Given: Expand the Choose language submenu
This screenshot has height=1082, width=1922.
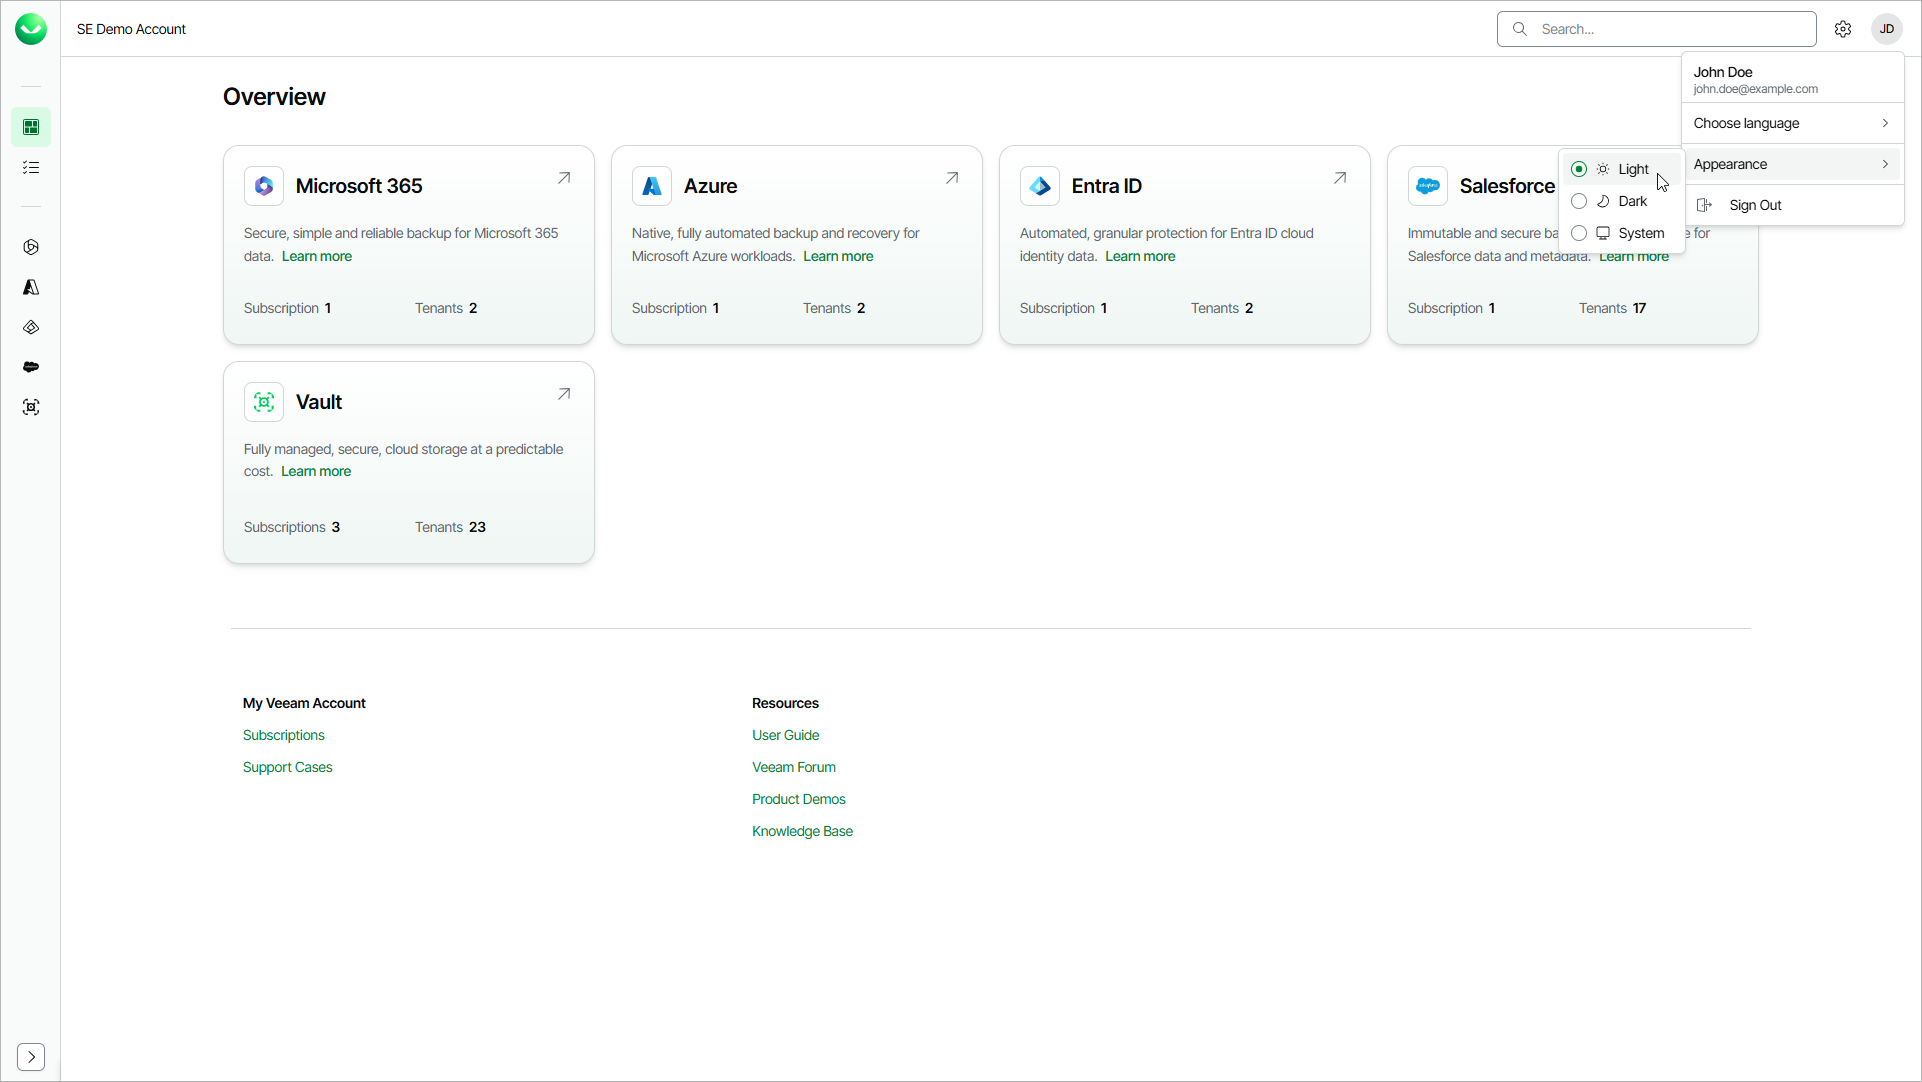Looking at the screenshot, I should [x=1791, y=123].
